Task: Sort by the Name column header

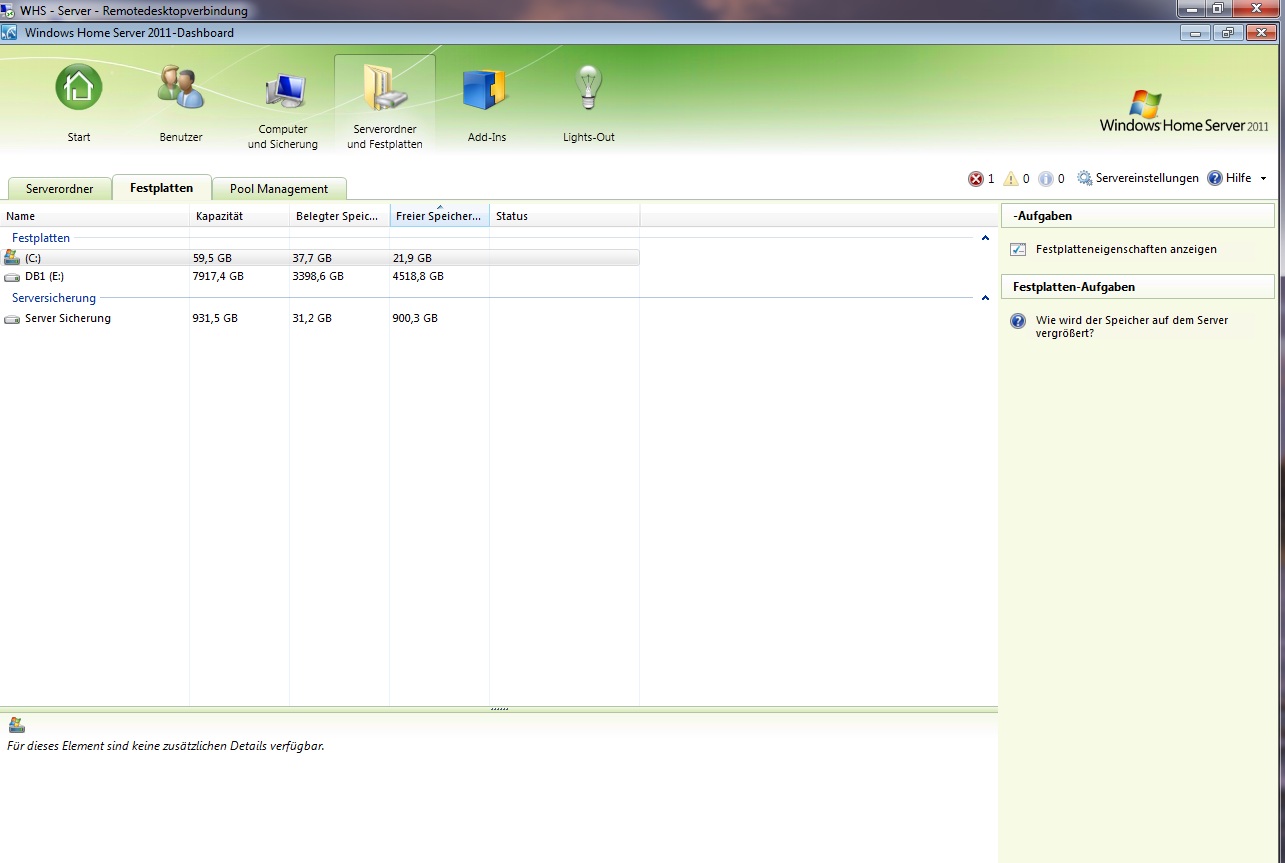Action: (x=95, y=216)
